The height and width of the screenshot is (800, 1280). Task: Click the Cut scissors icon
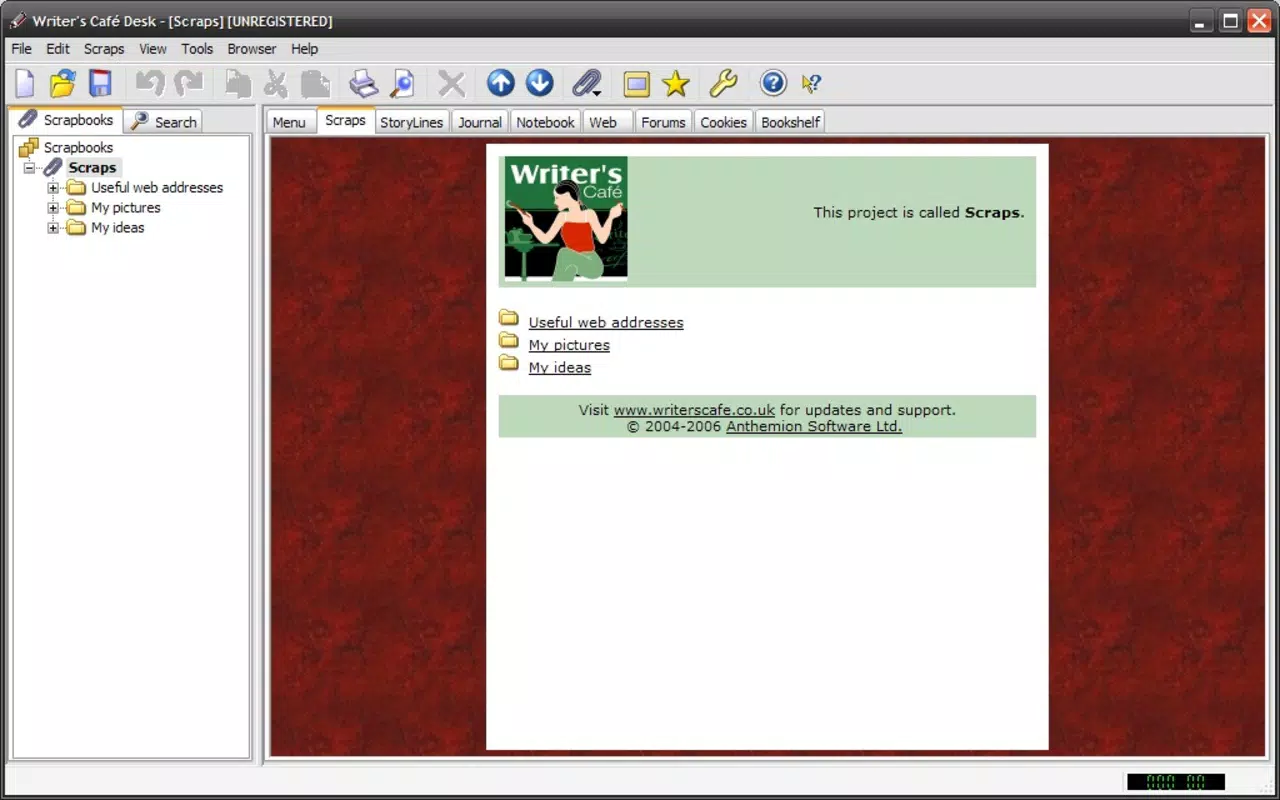(276, 83)
